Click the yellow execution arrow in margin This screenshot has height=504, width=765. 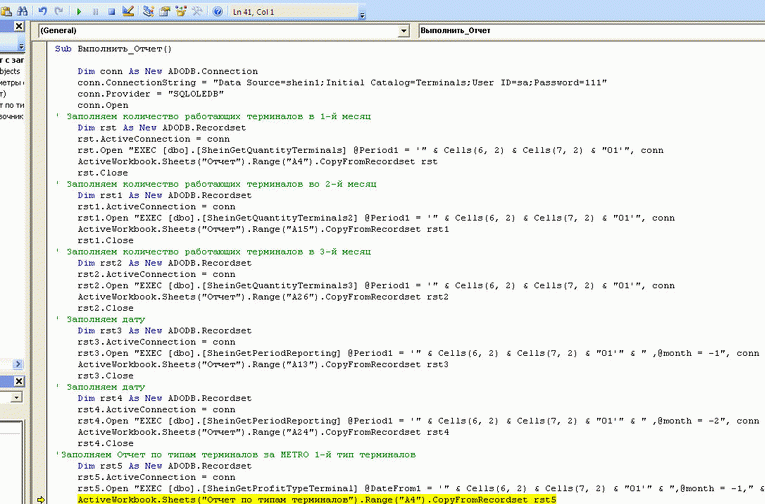coord(40,500)
